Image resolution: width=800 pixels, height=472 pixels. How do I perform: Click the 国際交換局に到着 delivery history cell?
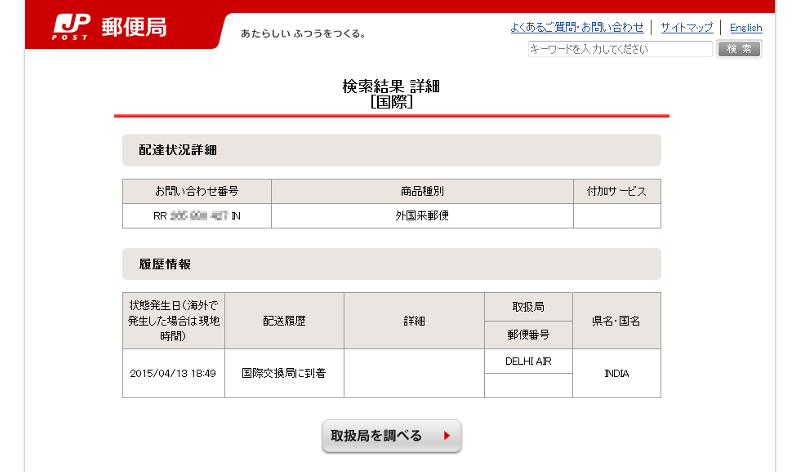(284, 373)
